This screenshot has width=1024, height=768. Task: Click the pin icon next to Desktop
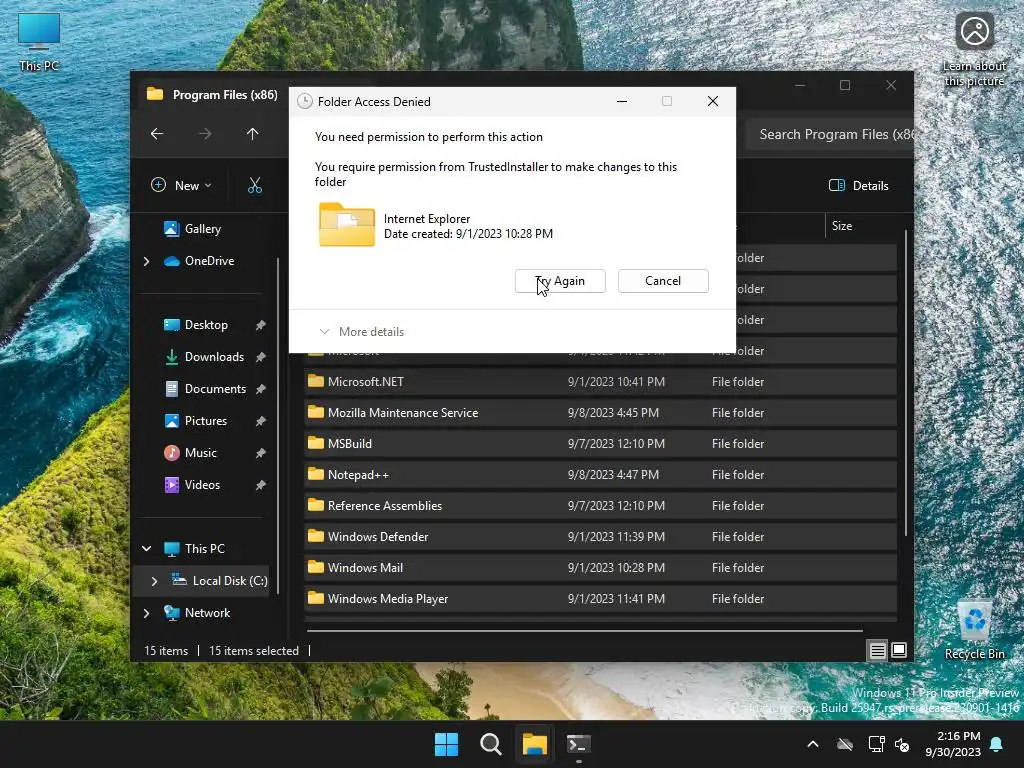(261, 325)
